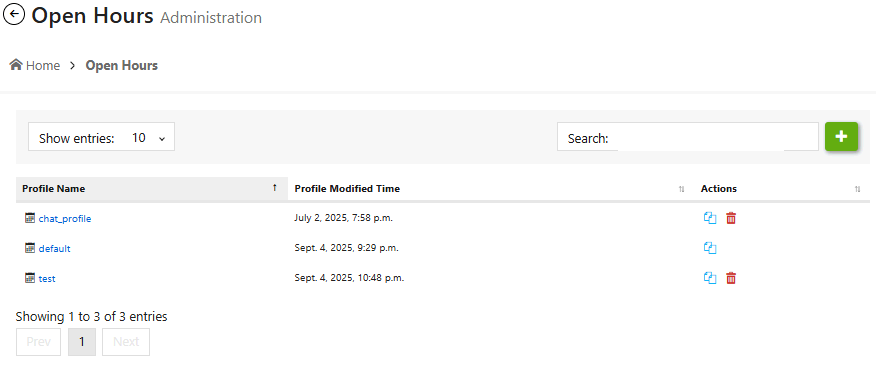The width and height of the screenshot is (876, 368).
Task: Add a new profile with green plus button
Action: (x=841, y=137)
